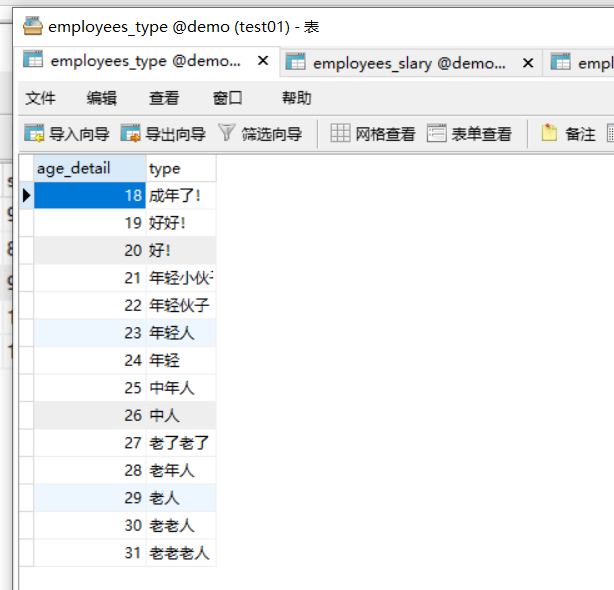Select the cell with age 20
The width and height of the screenshot is (614, 590).
click(x=90, y=251)
